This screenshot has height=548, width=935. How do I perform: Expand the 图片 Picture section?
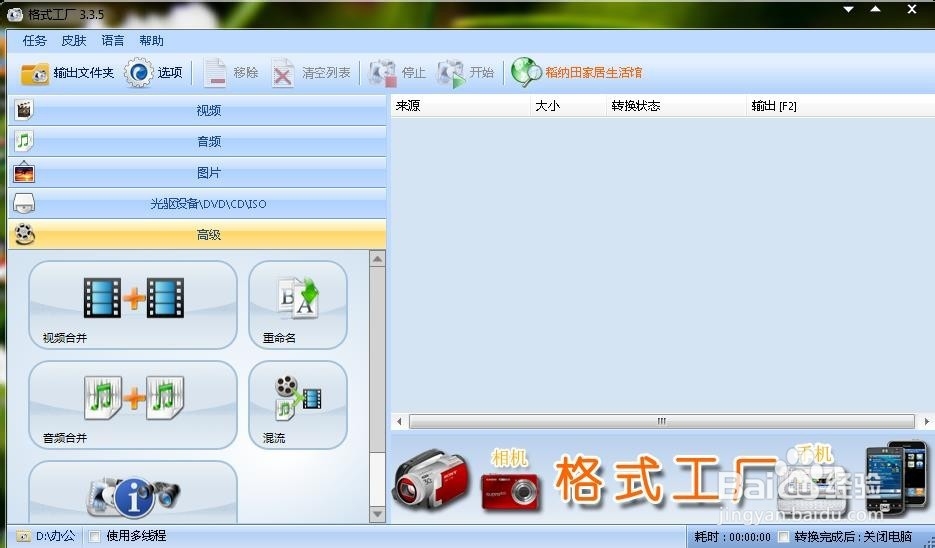point(197,172)
